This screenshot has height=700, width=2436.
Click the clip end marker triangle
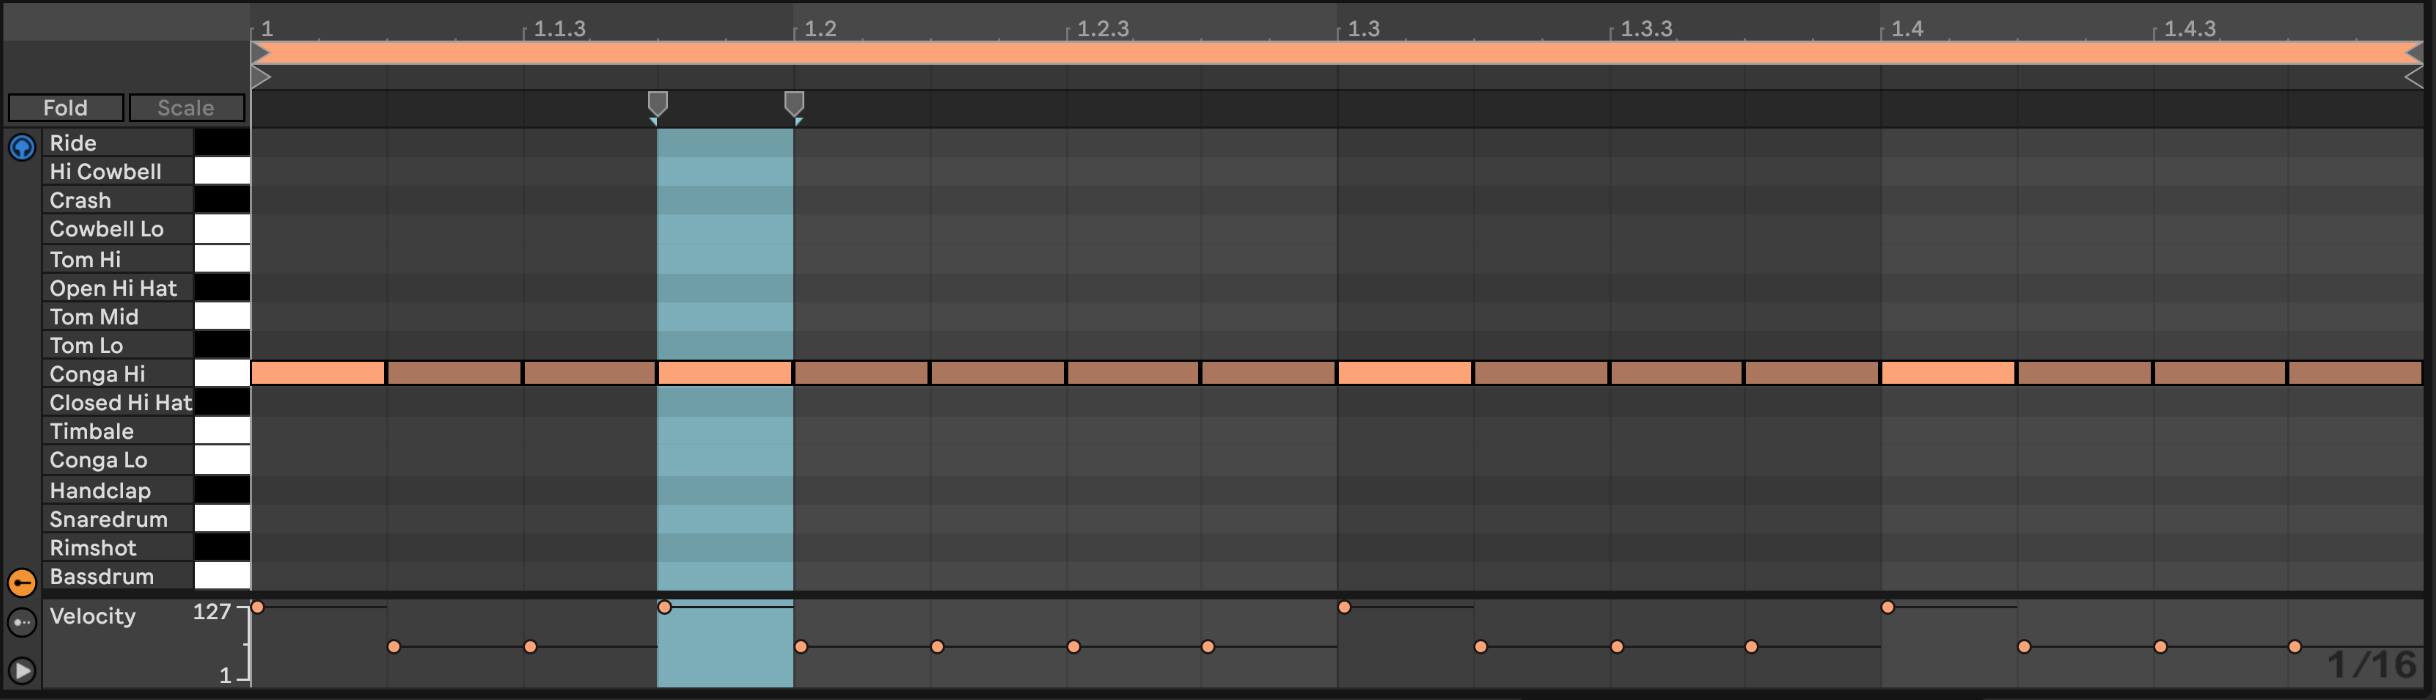click(2413, 77)
